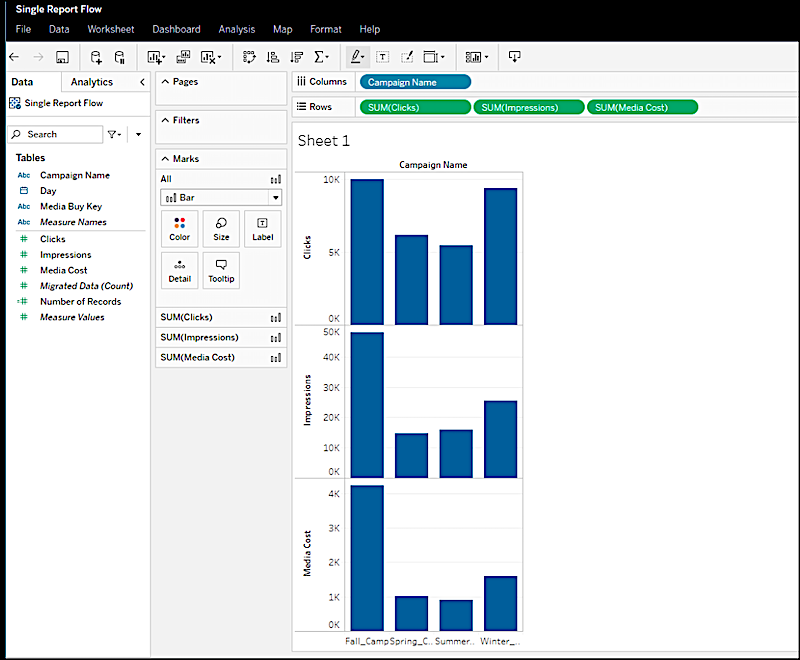Collapse the Marks card
Viewport: 800px width, 660px height.
[x=165, y=159]
